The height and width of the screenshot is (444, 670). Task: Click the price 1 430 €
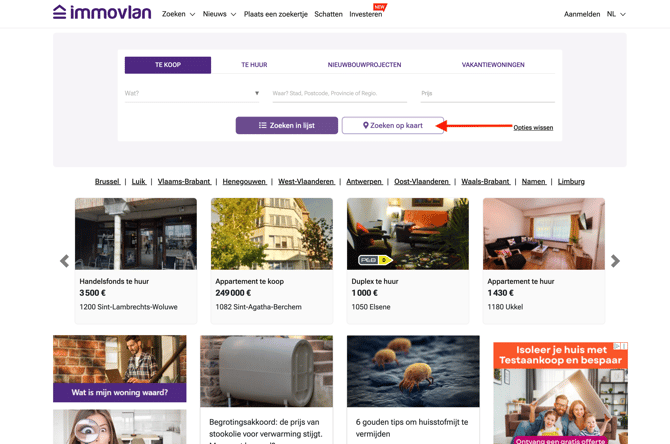(501, 293)
